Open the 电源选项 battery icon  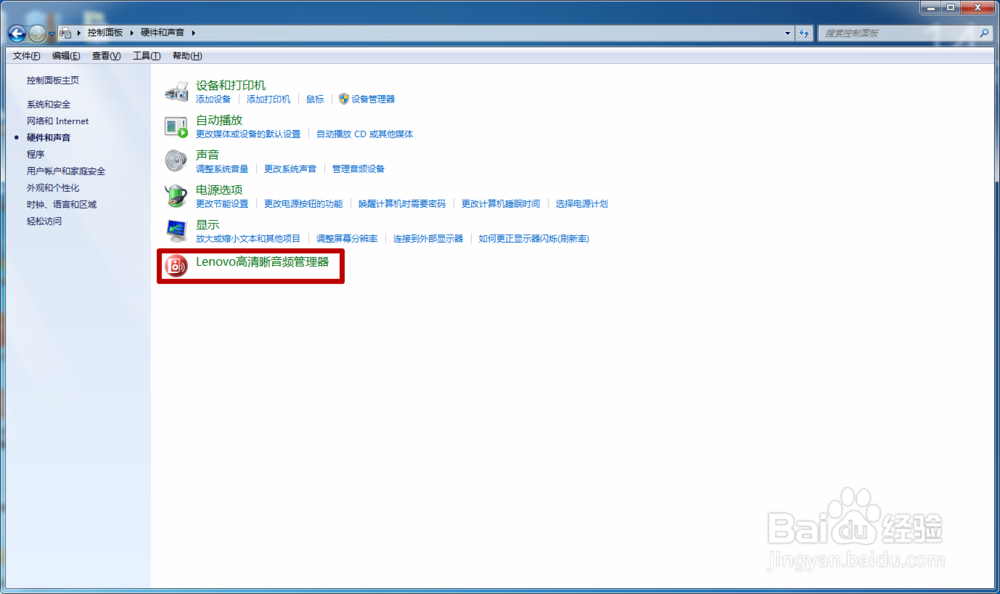click(x=176, y=195)
